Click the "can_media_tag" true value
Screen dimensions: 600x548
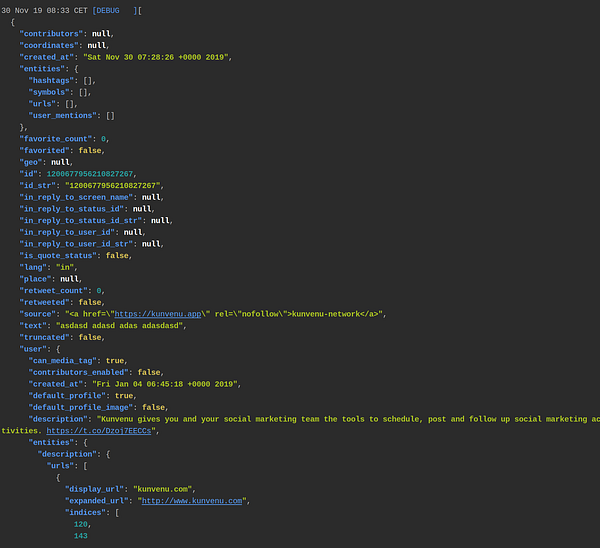pyautogui.click(x=115, y=361)
